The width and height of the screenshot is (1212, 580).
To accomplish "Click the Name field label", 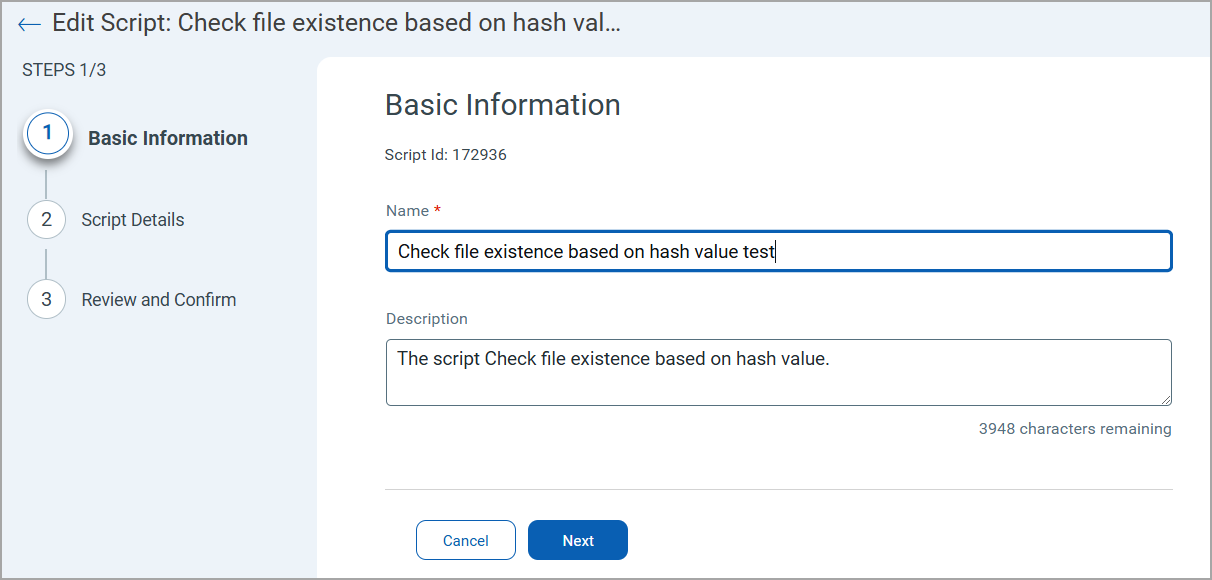I will point(407,211).
